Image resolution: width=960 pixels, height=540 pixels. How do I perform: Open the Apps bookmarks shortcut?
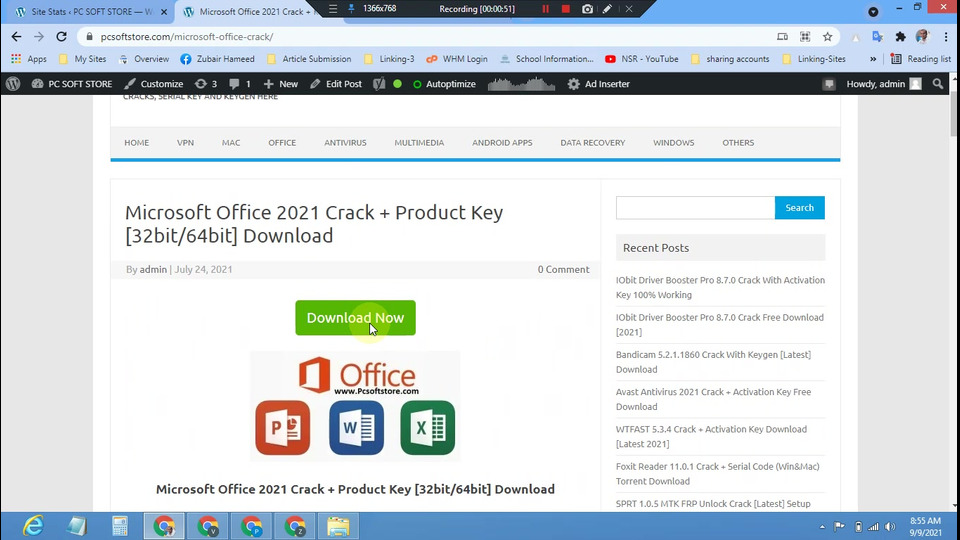tap(29, 59)
